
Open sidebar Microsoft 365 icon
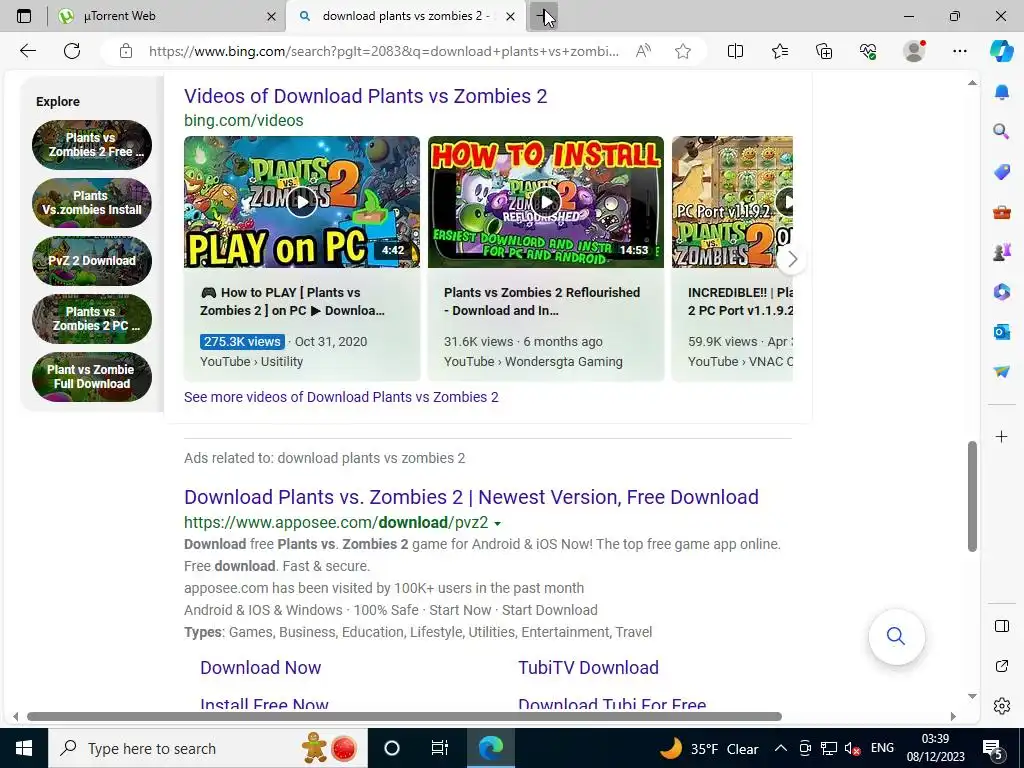click(1002, 291)
